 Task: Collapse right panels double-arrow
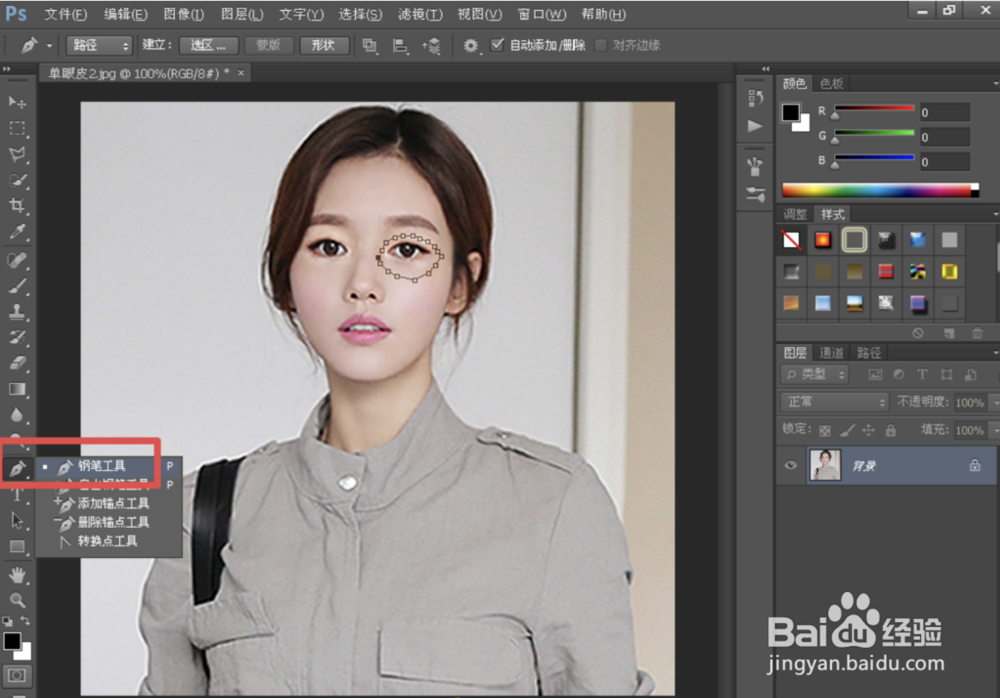(765, 68)
